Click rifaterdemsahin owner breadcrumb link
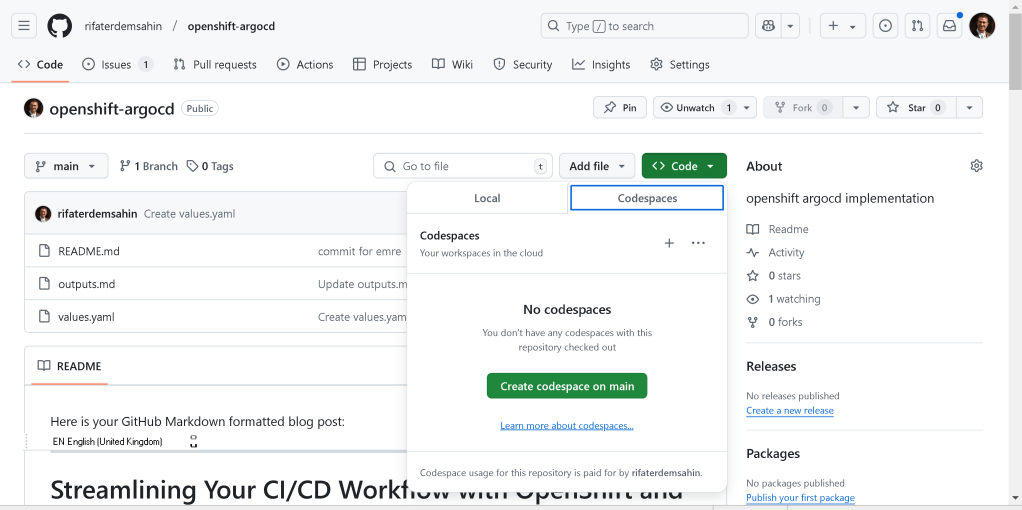Screen dimensions: 1022x510 [123, 26]
